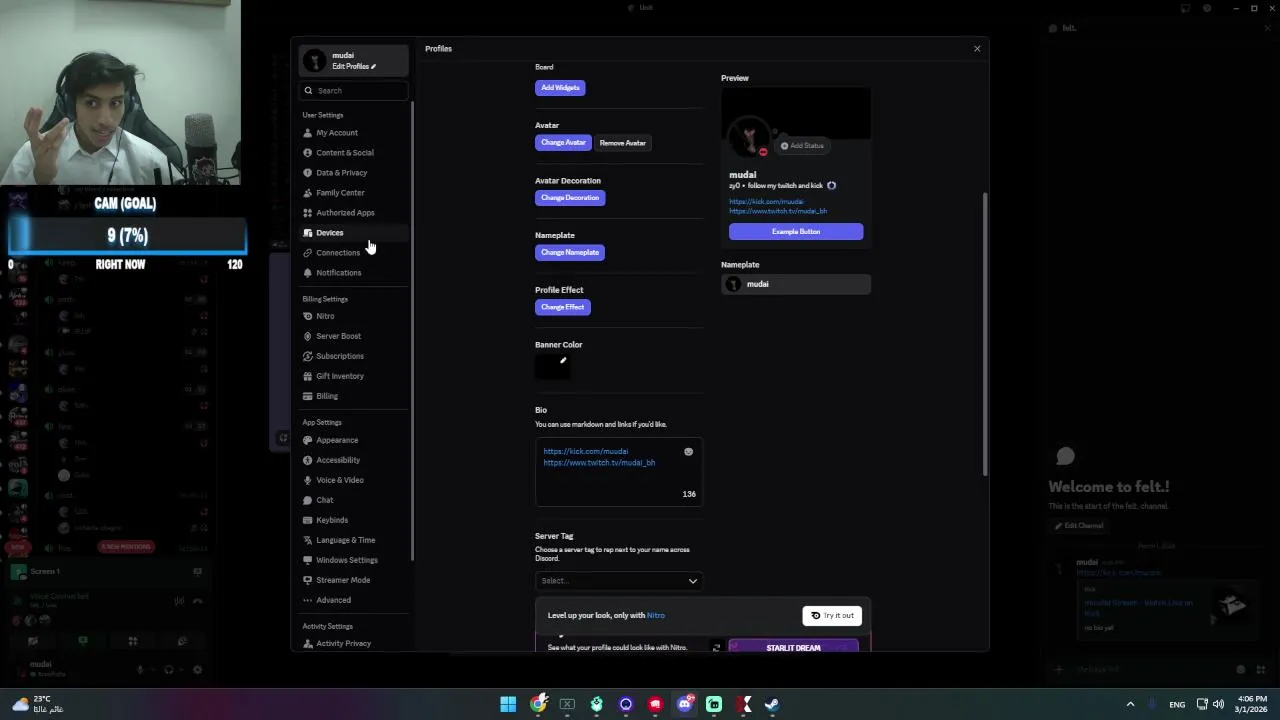Click the profile settings content scrollbar
The height and width of the screenshot is (720, 1280).
click(x=985, y=335)
